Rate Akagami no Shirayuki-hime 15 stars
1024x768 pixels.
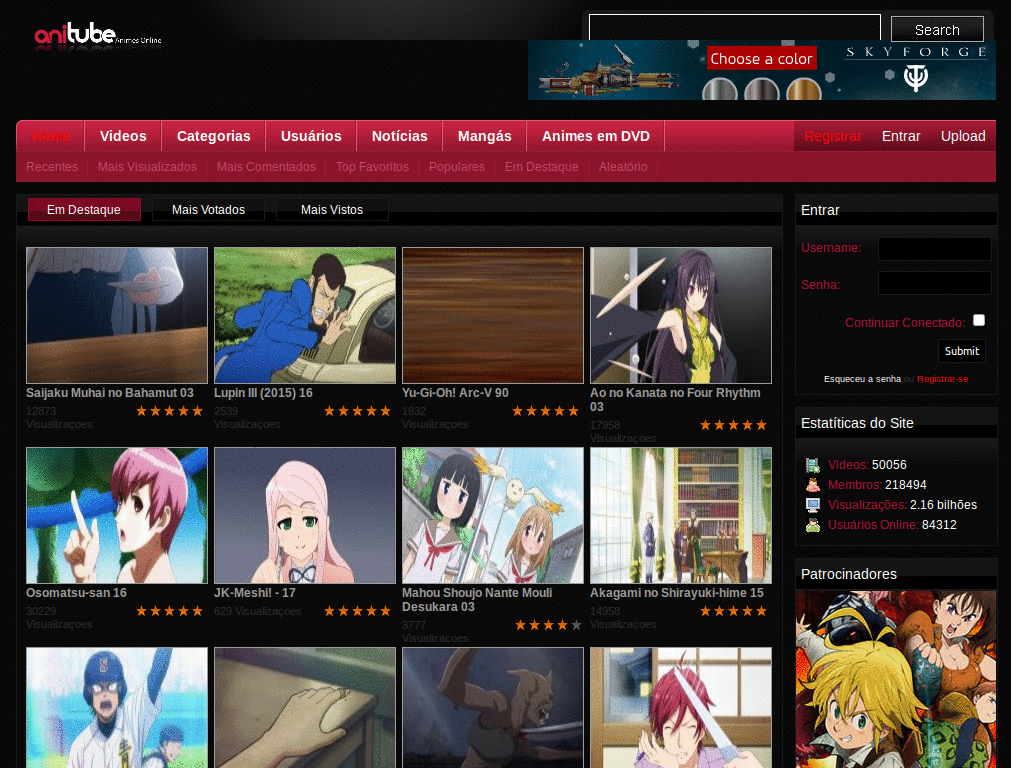(733, 611)
